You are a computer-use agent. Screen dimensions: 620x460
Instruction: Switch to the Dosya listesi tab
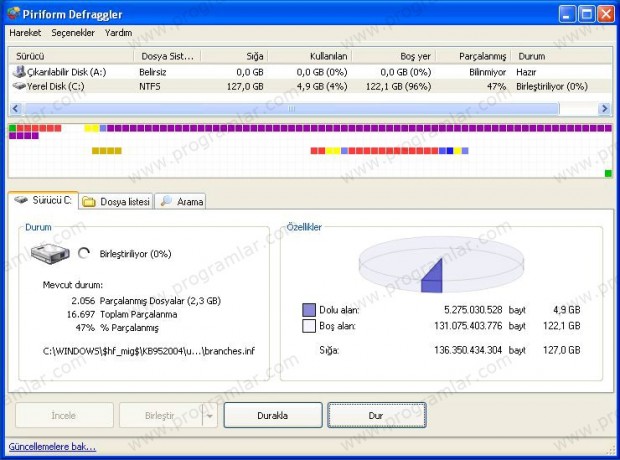tap(116, 202)
